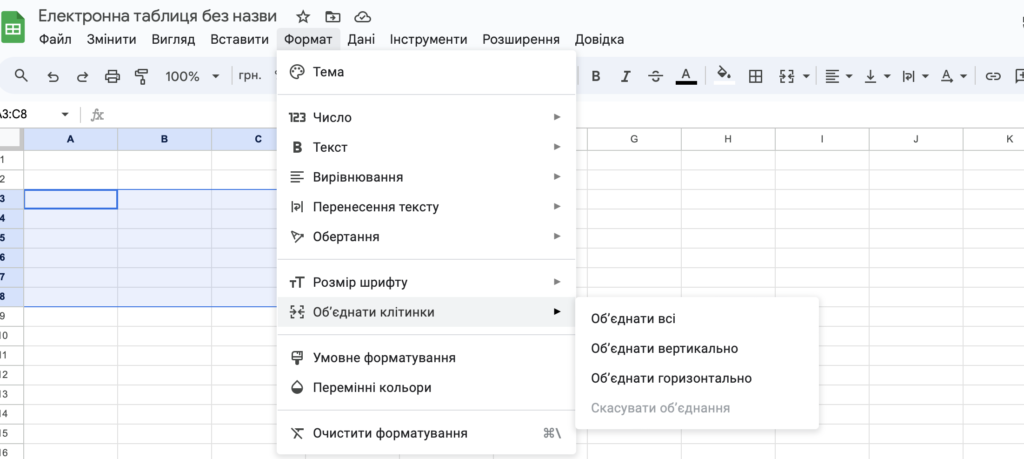Star the spreadsheet with the star icon
The image size is (1024, 459).
coord(303,16)
